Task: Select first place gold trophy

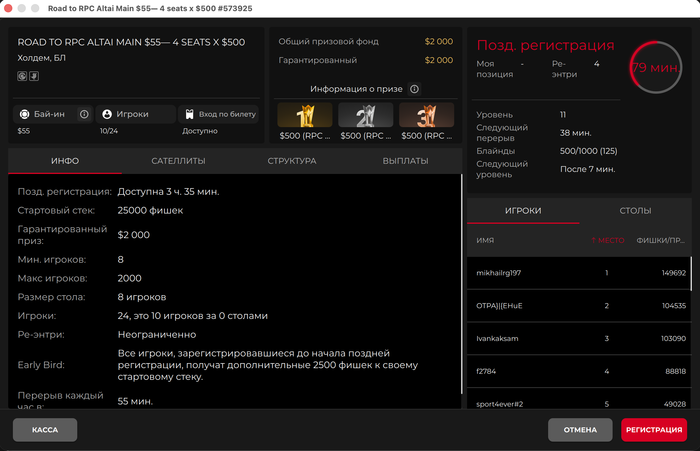Action: [x=305, y=115]
